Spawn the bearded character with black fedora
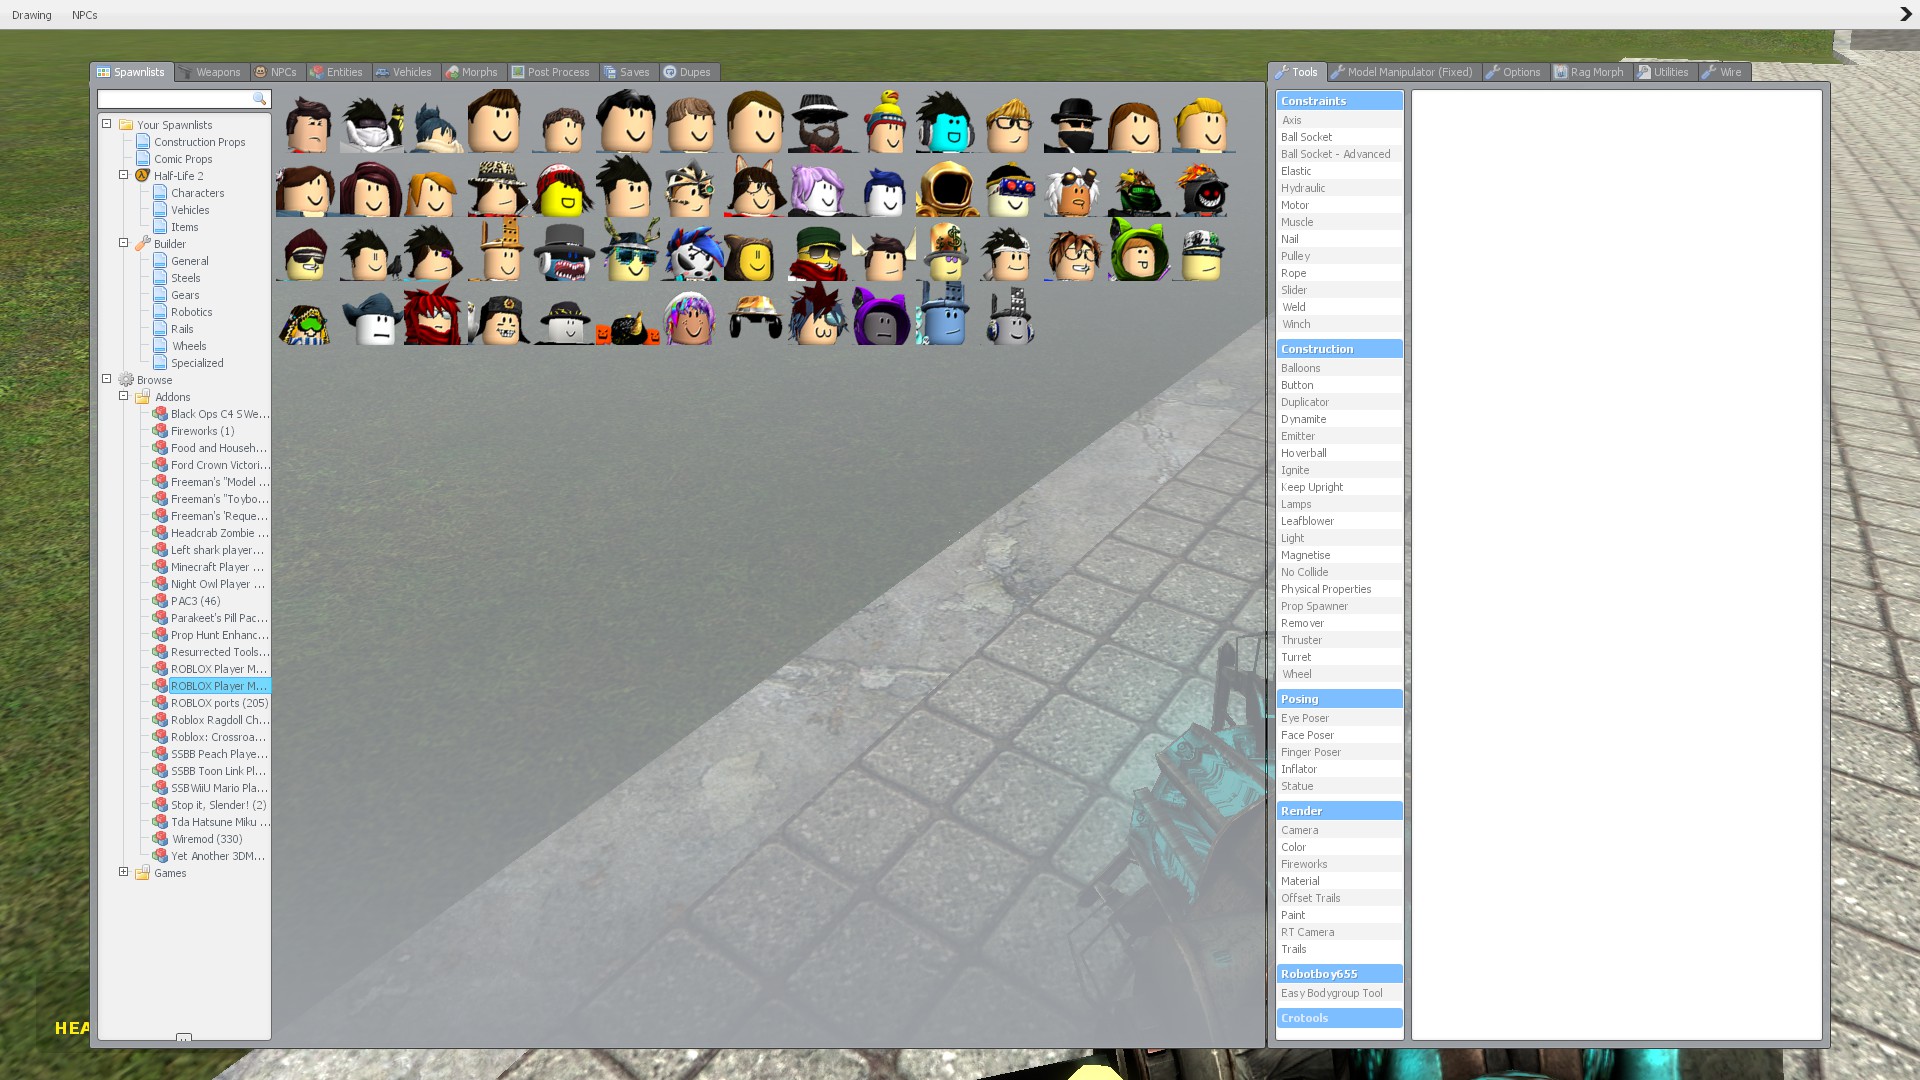 [x=819, y=121]
